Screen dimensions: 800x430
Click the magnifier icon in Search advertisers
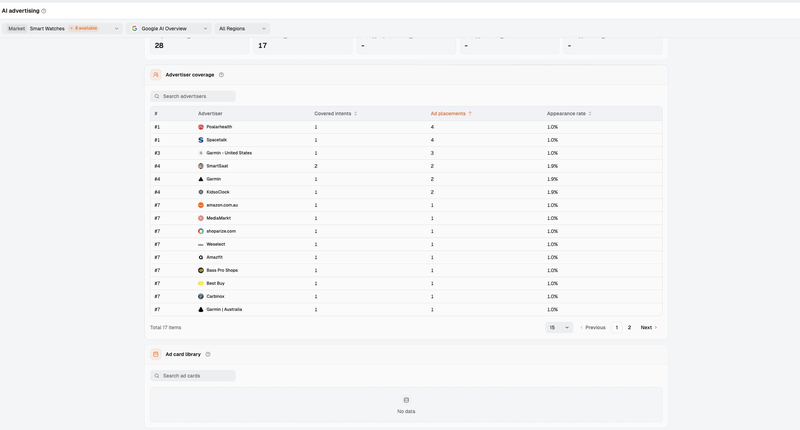pos(157,96)
